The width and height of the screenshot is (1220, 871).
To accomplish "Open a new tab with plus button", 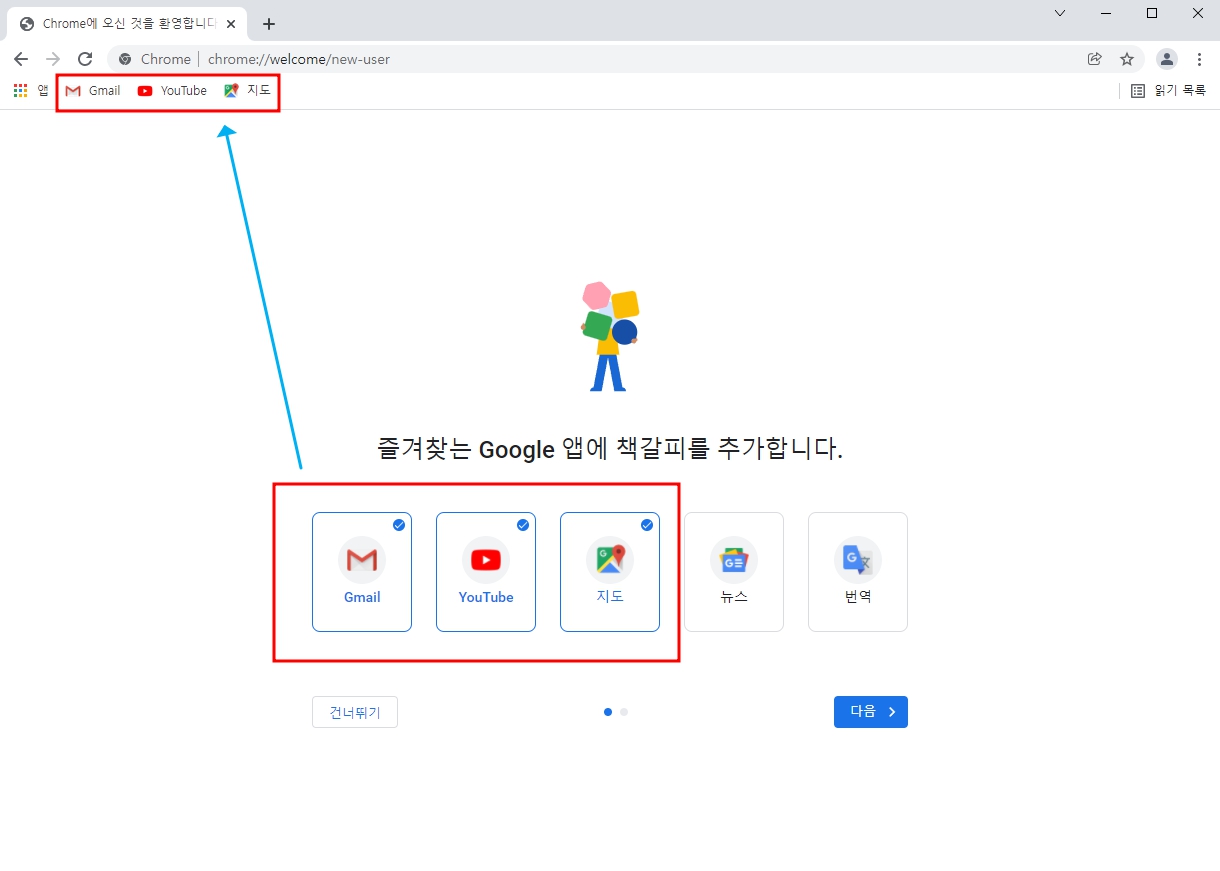I will pos(268,24).
